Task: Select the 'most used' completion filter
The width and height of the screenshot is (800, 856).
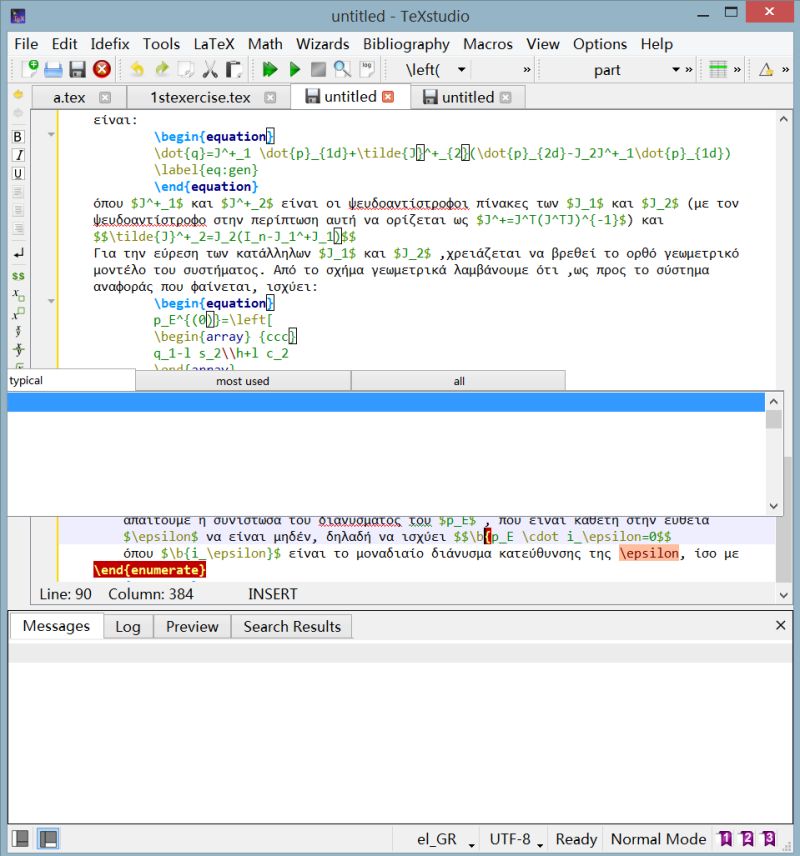Action: (x=242, y=381)
